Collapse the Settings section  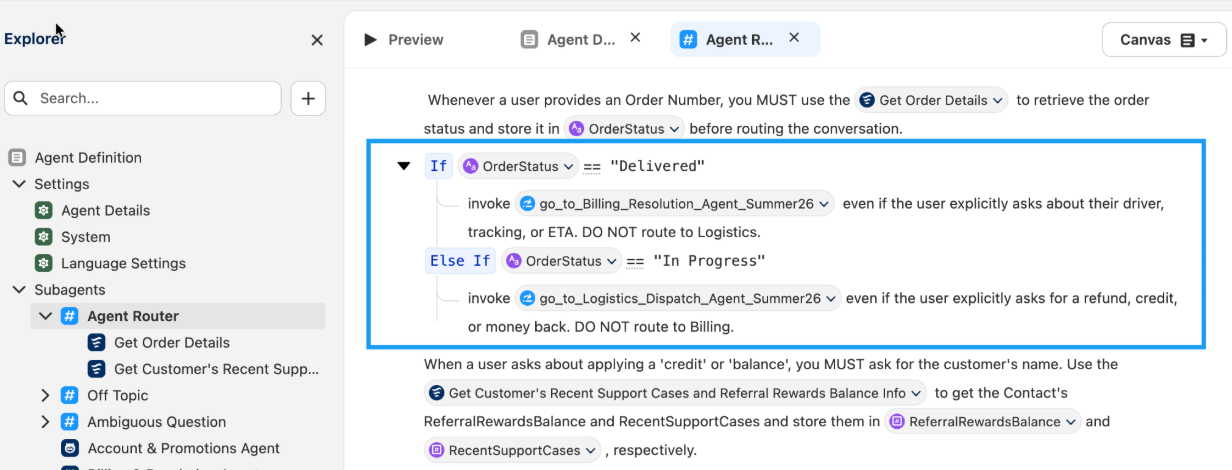point(19,184)
